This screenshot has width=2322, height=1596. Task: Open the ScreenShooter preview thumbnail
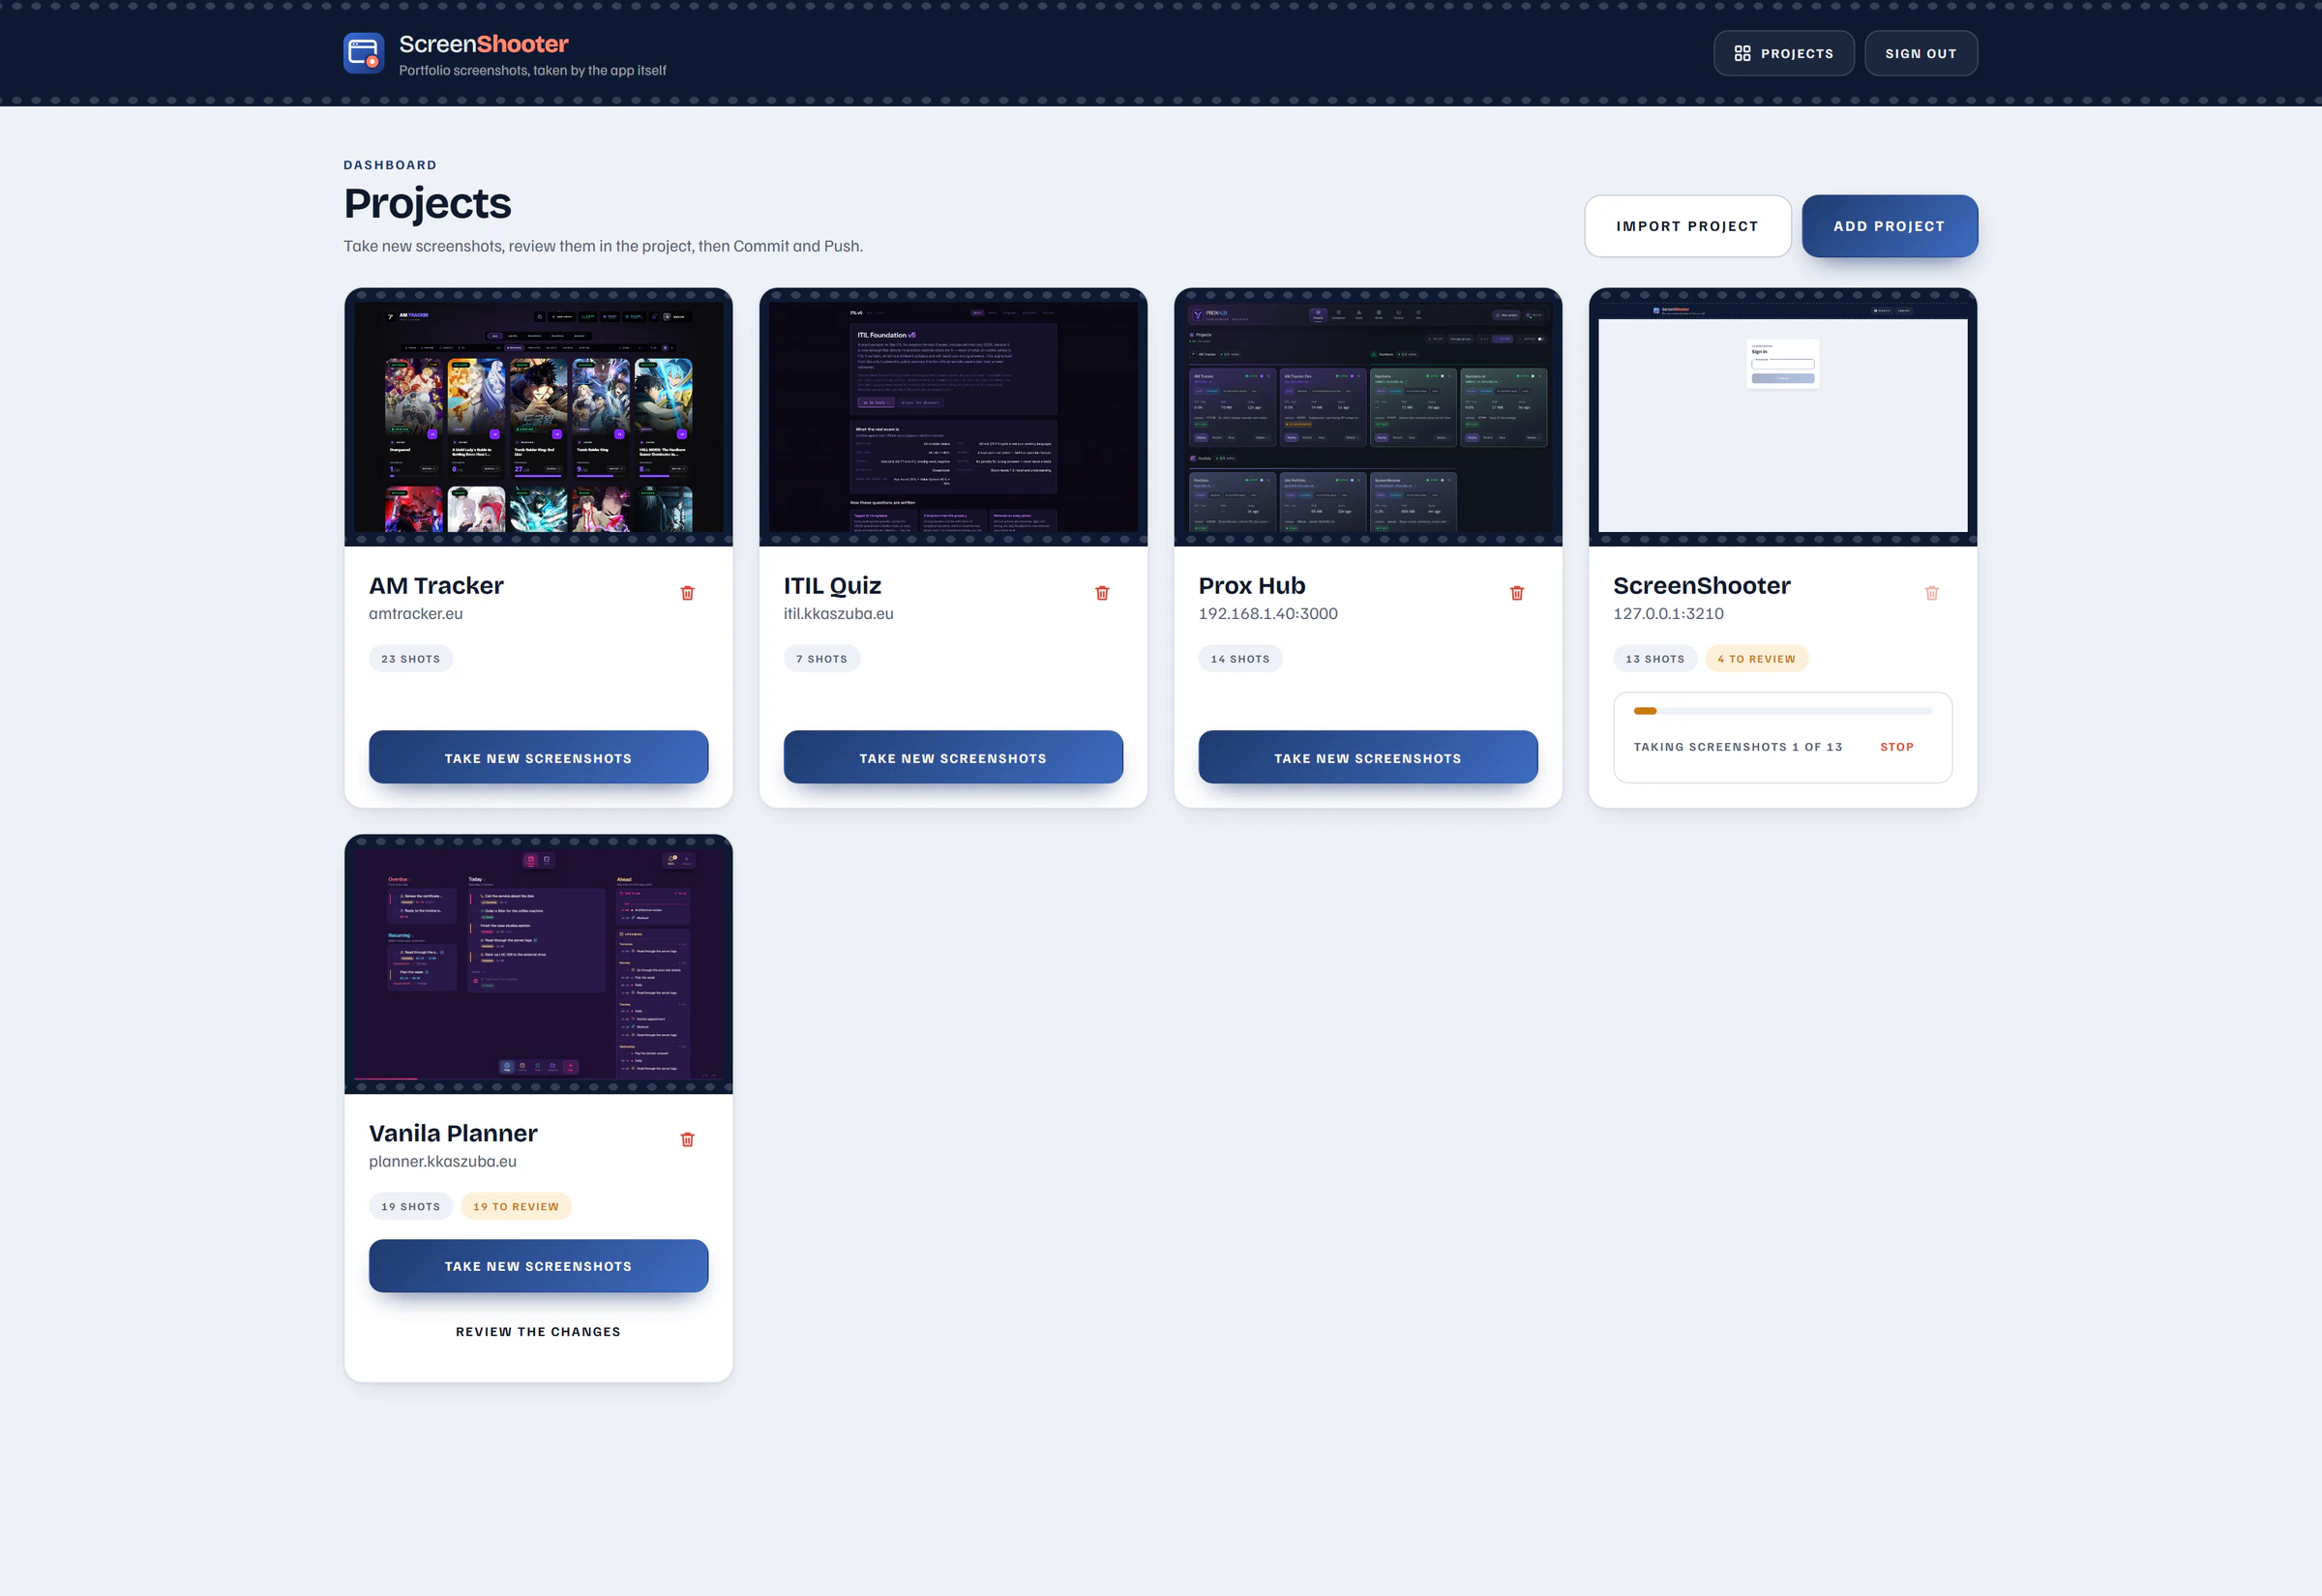click(1783, 417)
